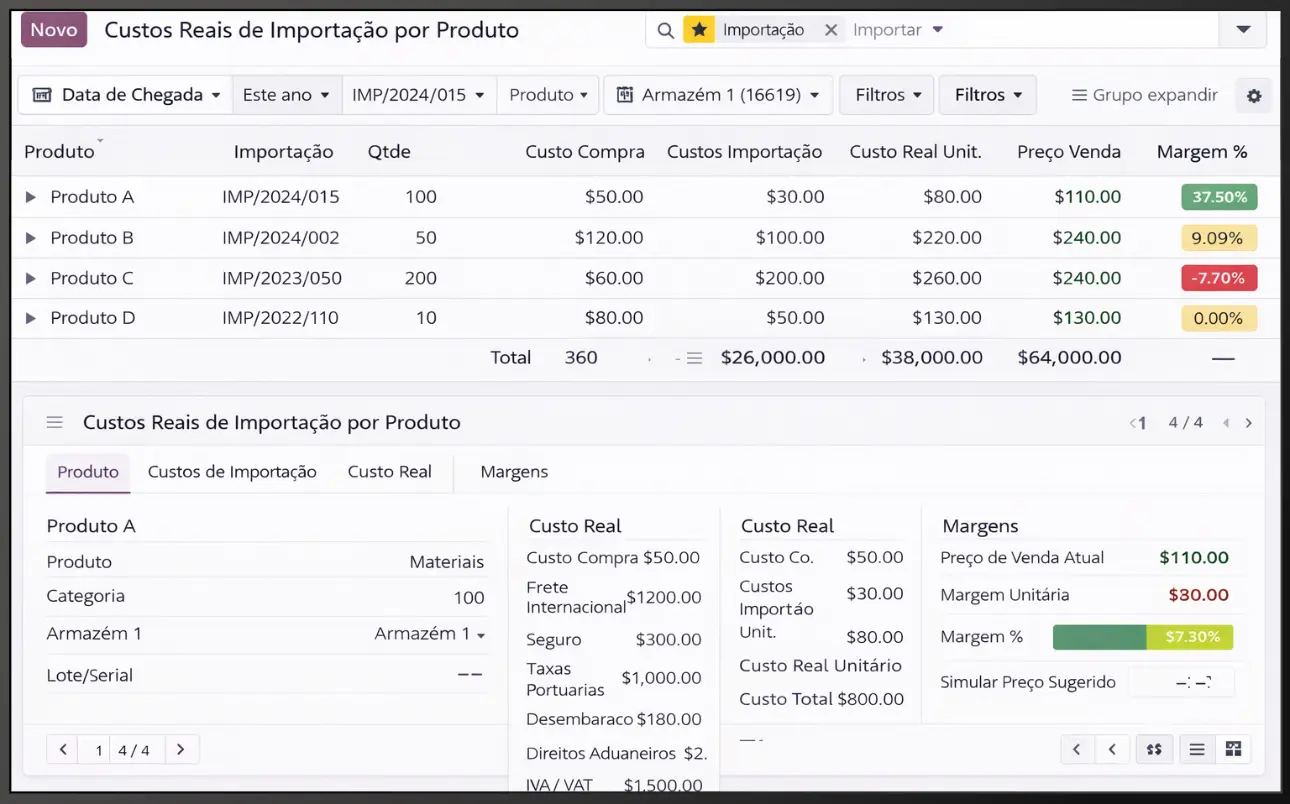
Task: Click the $1200.00 Frete Internacional value
Action: [x=664, y=598]
